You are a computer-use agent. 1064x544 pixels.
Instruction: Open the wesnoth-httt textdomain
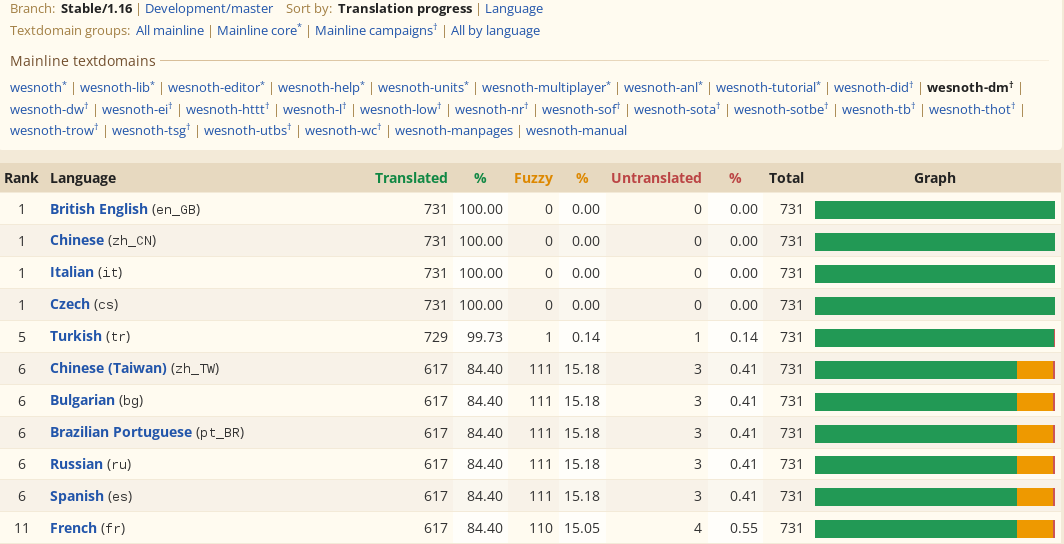[228, 109]
